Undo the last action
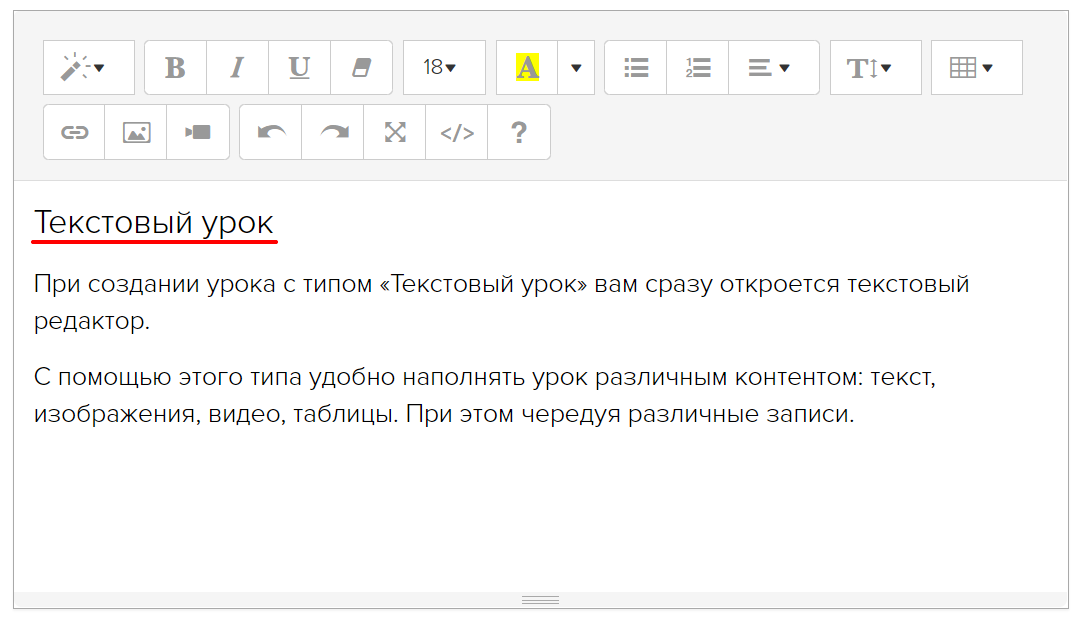Viewport: 1080px width, 620px height. [270, 132]
